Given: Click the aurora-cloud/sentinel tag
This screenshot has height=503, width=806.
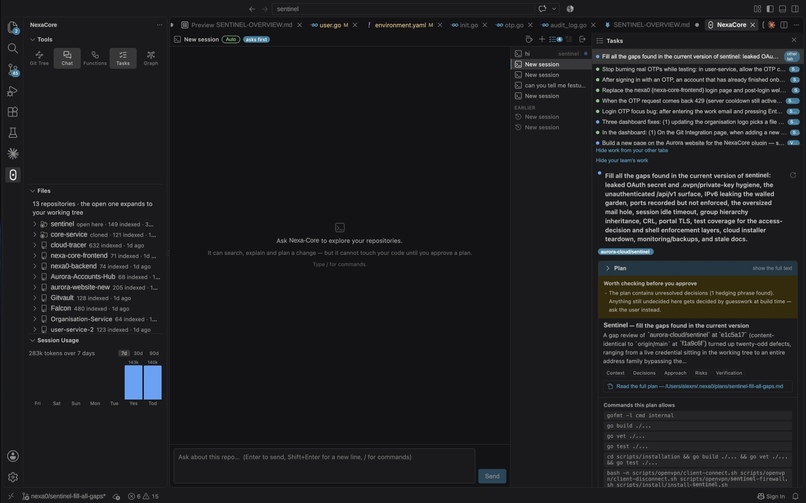Looking at the screenshot, I should coord(626,252).
